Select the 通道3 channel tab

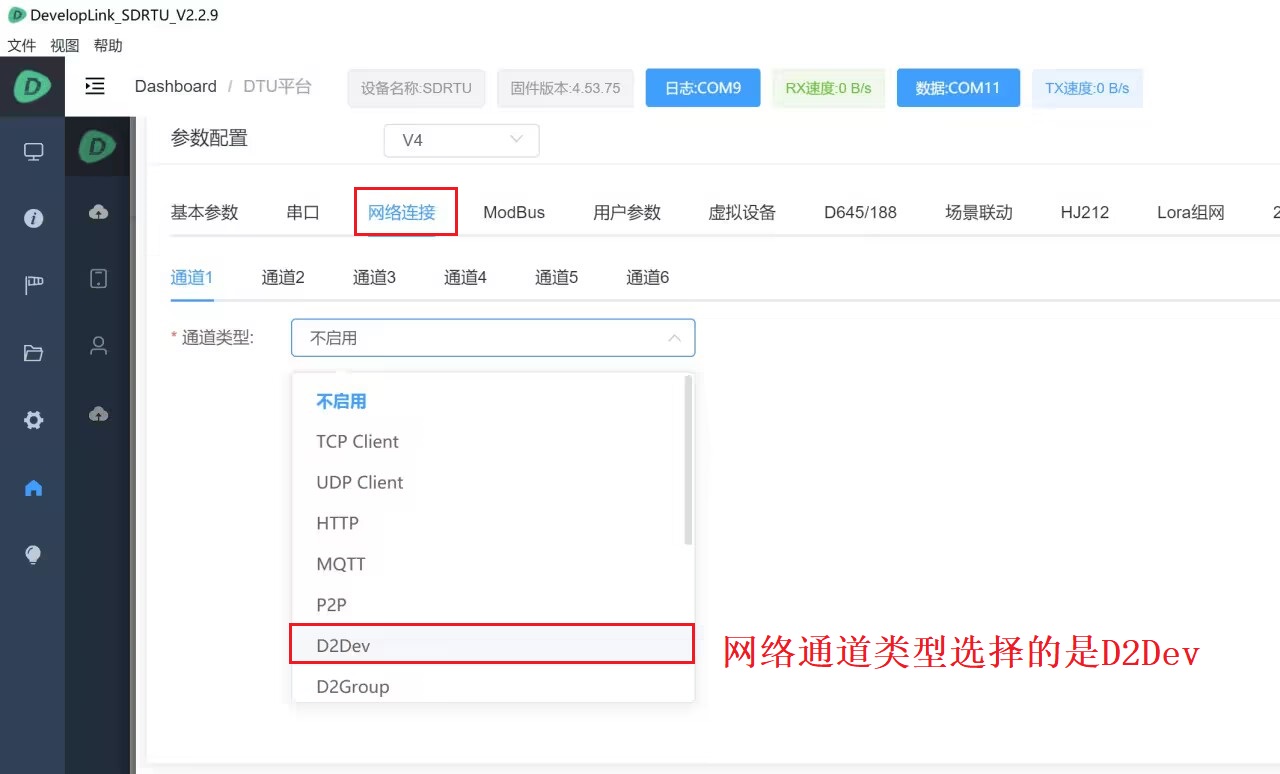click(374, 277)
